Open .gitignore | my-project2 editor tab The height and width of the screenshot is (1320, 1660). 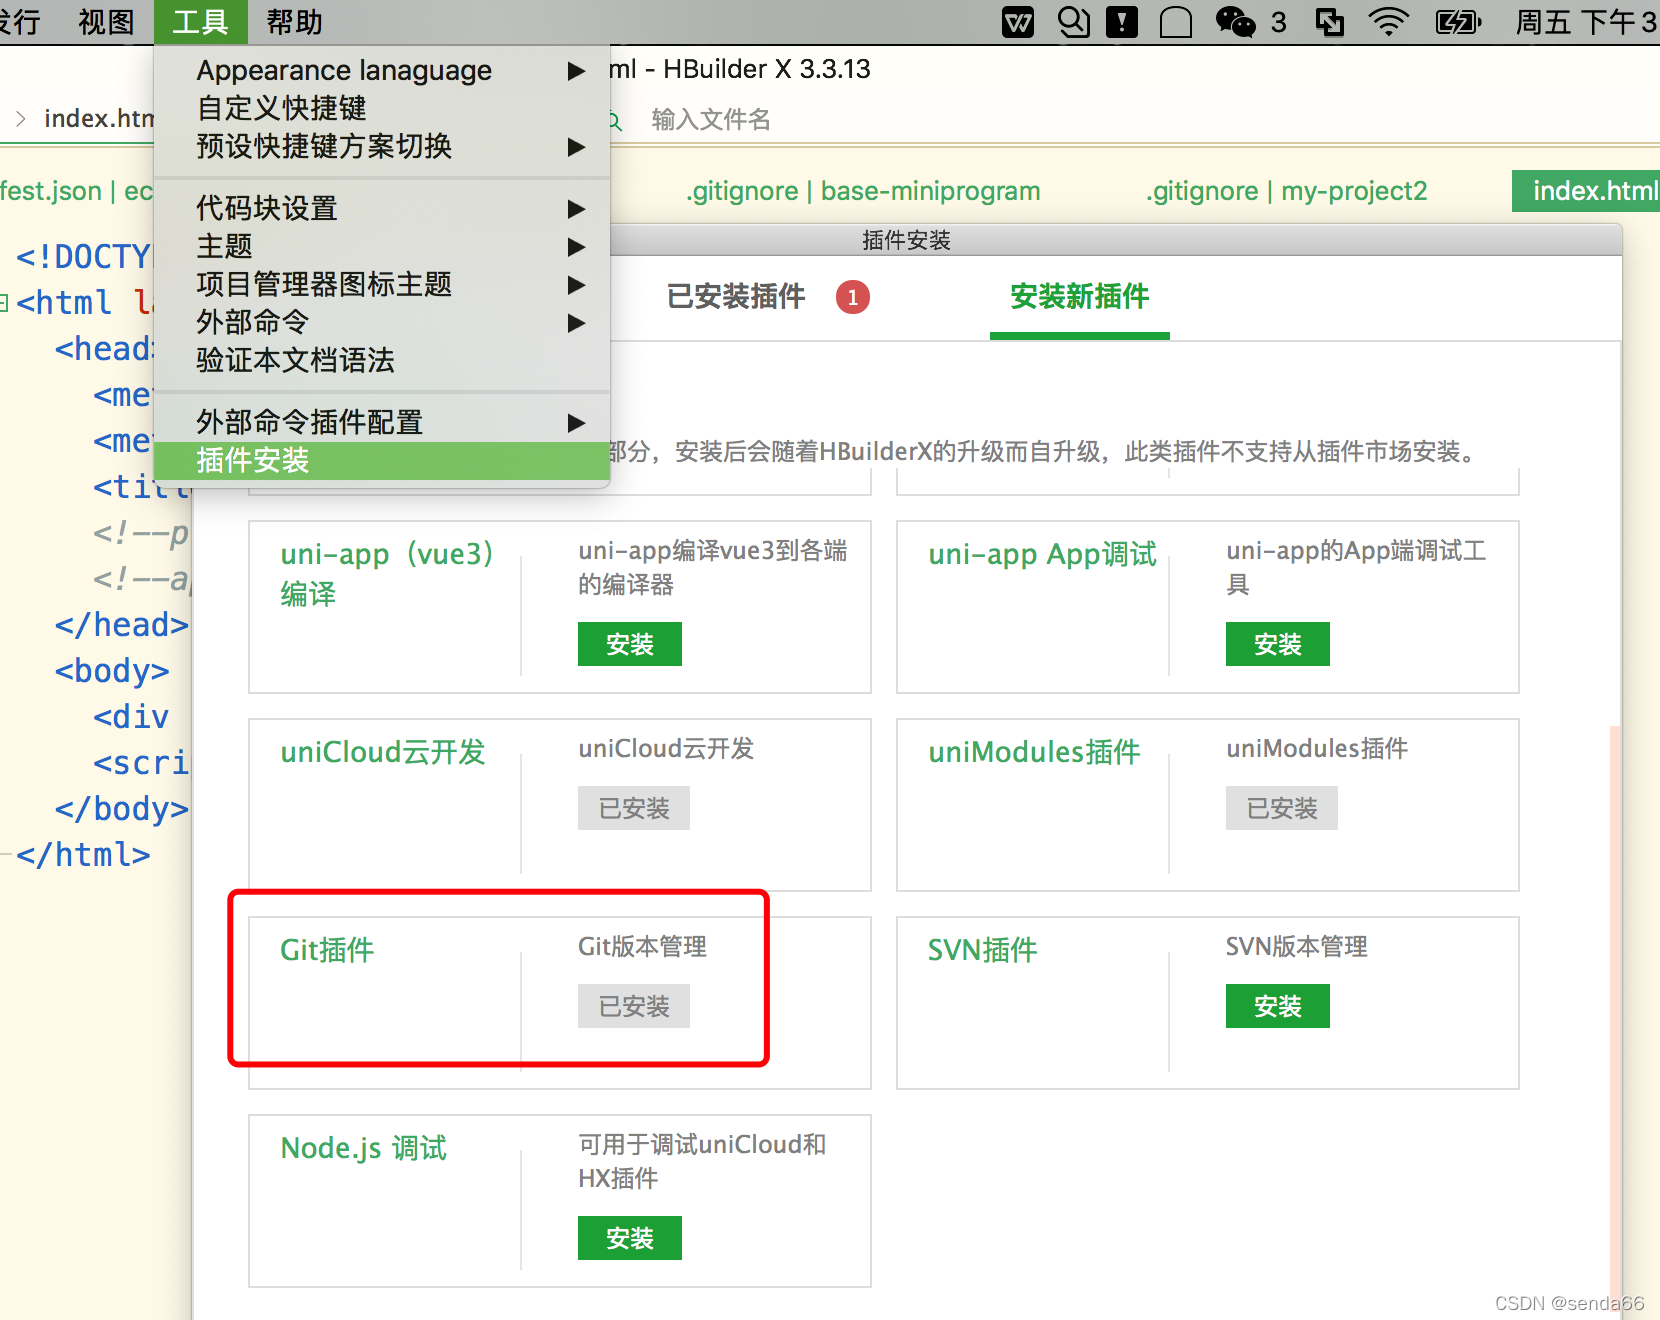tap(1286, 191)
